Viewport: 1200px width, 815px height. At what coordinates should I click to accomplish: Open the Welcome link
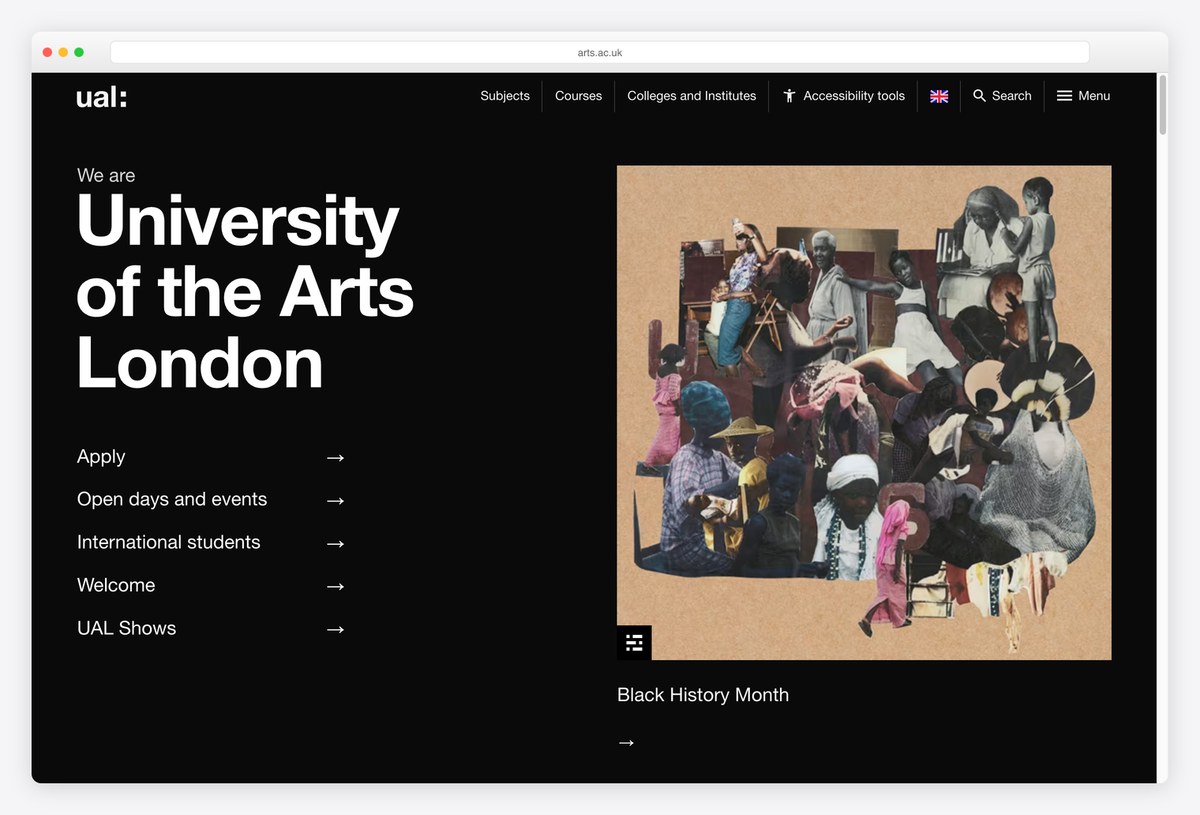(x=116, y=585)
